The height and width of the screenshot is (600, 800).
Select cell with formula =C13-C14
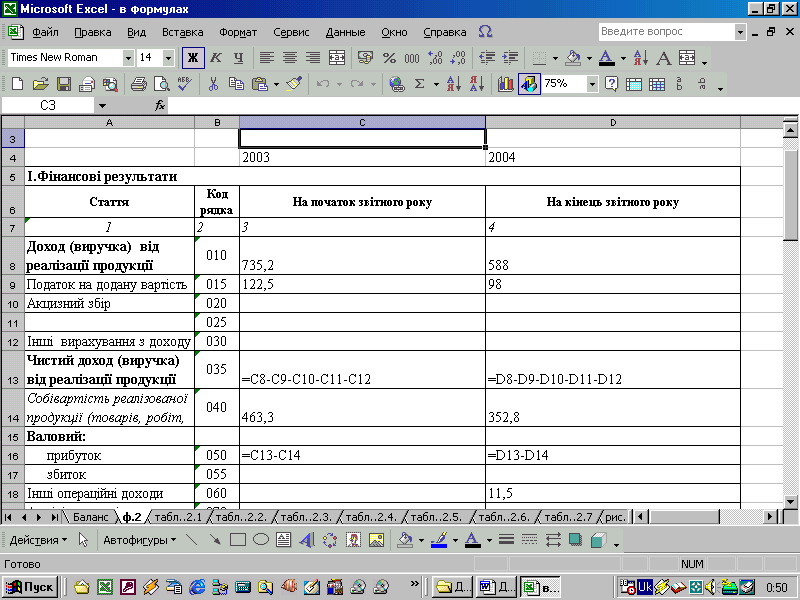coord(362,455)
